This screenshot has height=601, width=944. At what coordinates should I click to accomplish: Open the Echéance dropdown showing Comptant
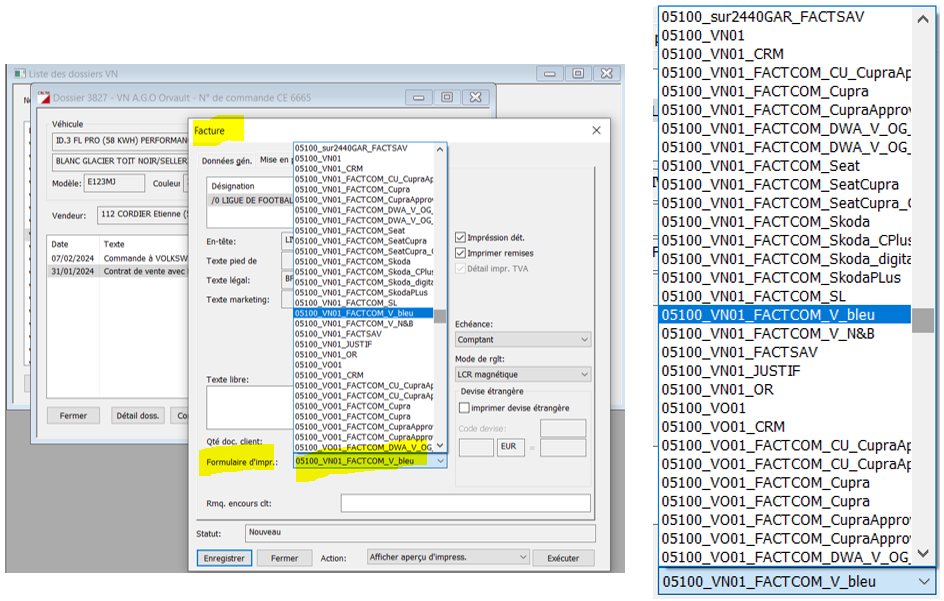pos(523,340)
